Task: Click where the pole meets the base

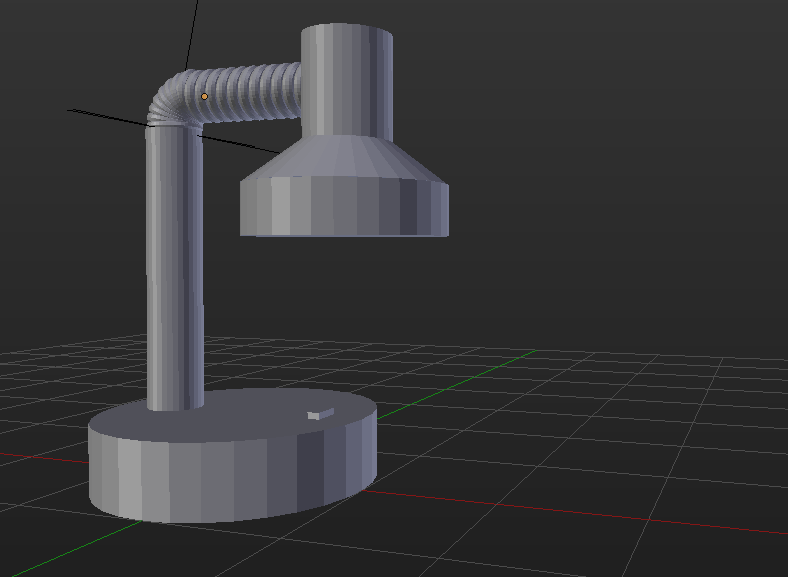Action: tap(175, 406)
